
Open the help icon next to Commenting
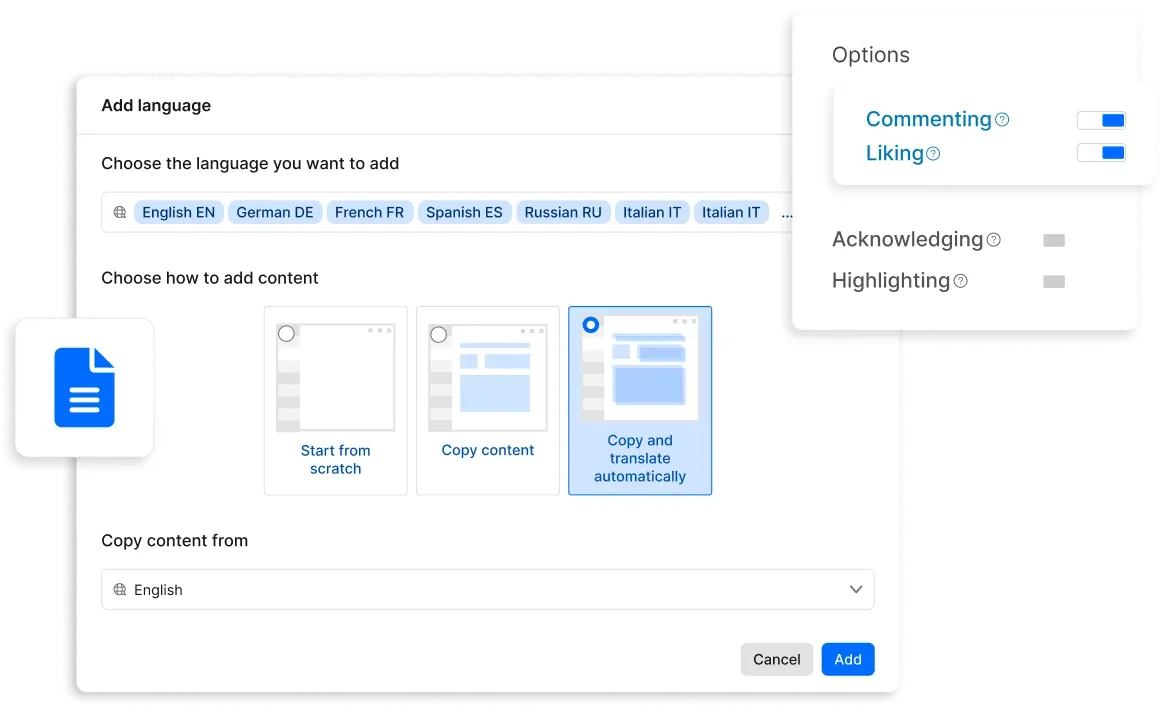tap(1003, 119)
